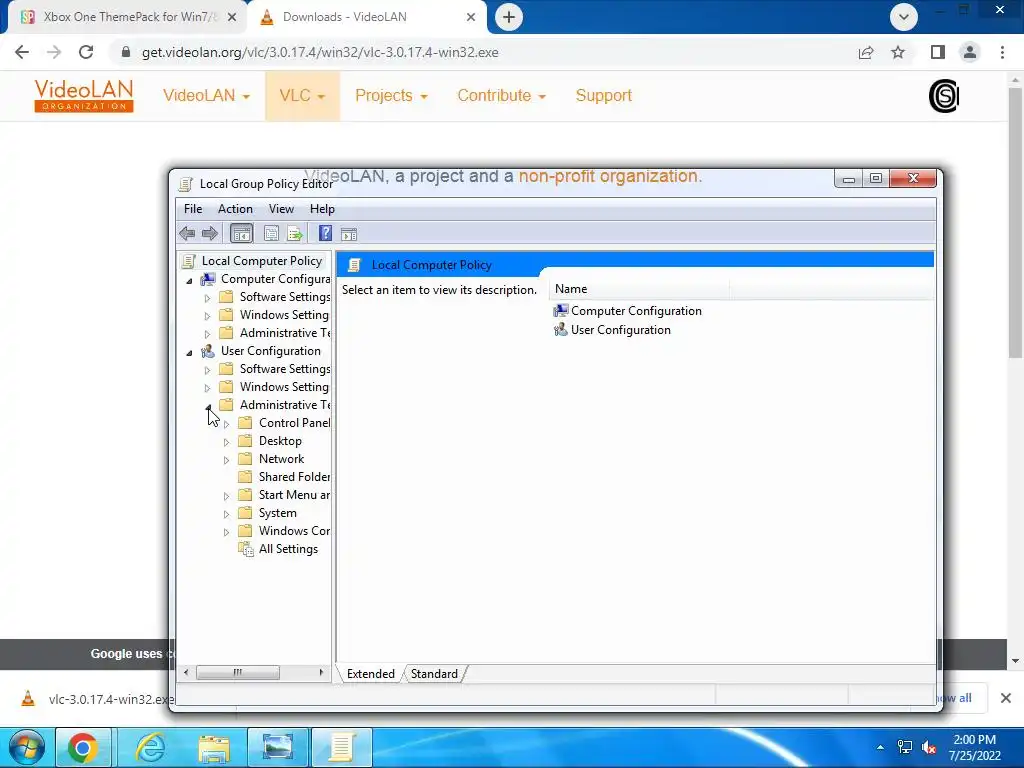Click non-profit organization link
This screenshot has height=768, width=1024.
(x=609, y=176)
